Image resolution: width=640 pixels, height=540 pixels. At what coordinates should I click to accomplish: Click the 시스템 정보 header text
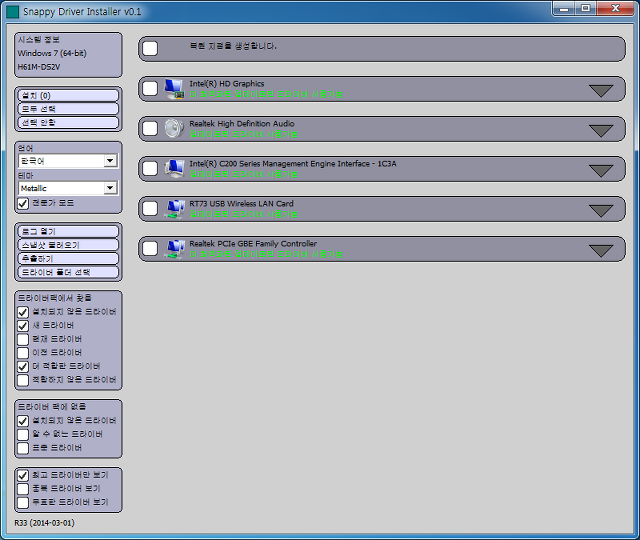pyautogui.click(x=38, y=40)
